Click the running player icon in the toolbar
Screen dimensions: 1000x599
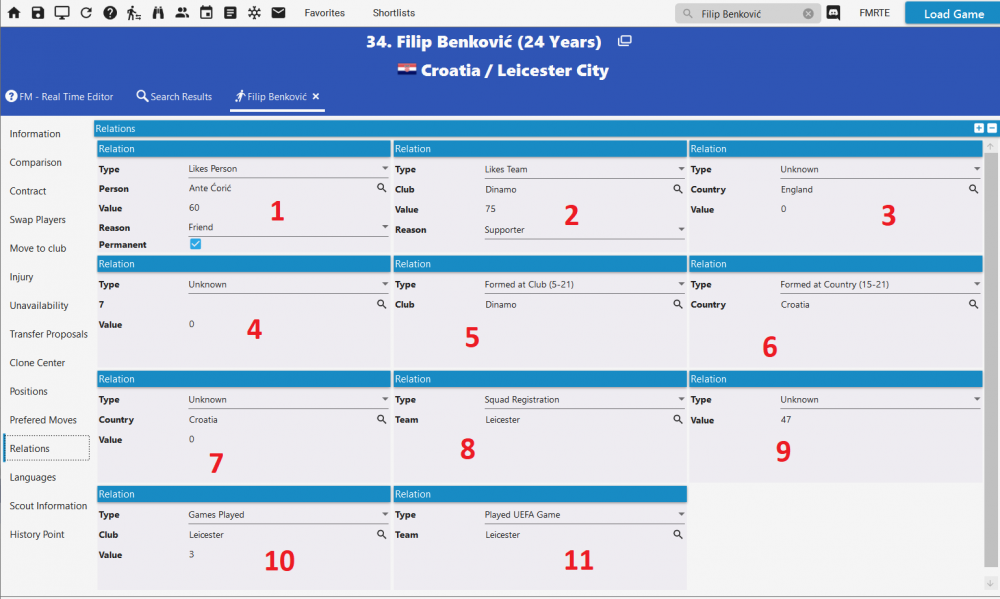point(133,13)
